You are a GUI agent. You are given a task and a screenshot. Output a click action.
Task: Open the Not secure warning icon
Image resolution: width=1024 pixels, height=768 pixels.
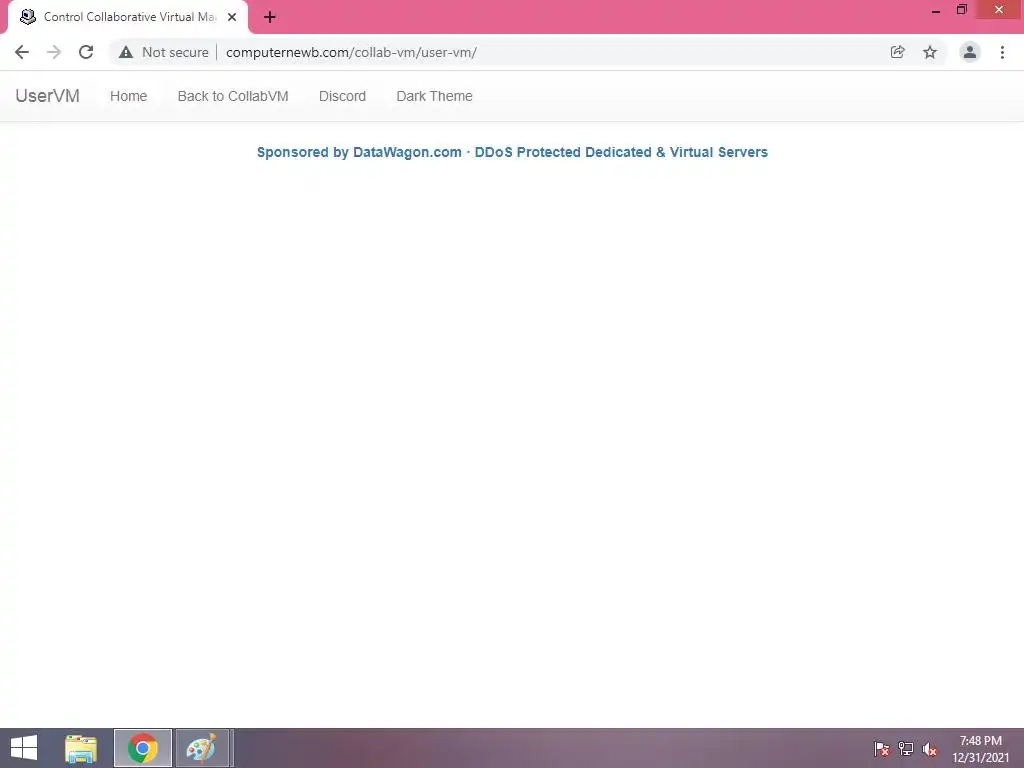coord(126,52)
